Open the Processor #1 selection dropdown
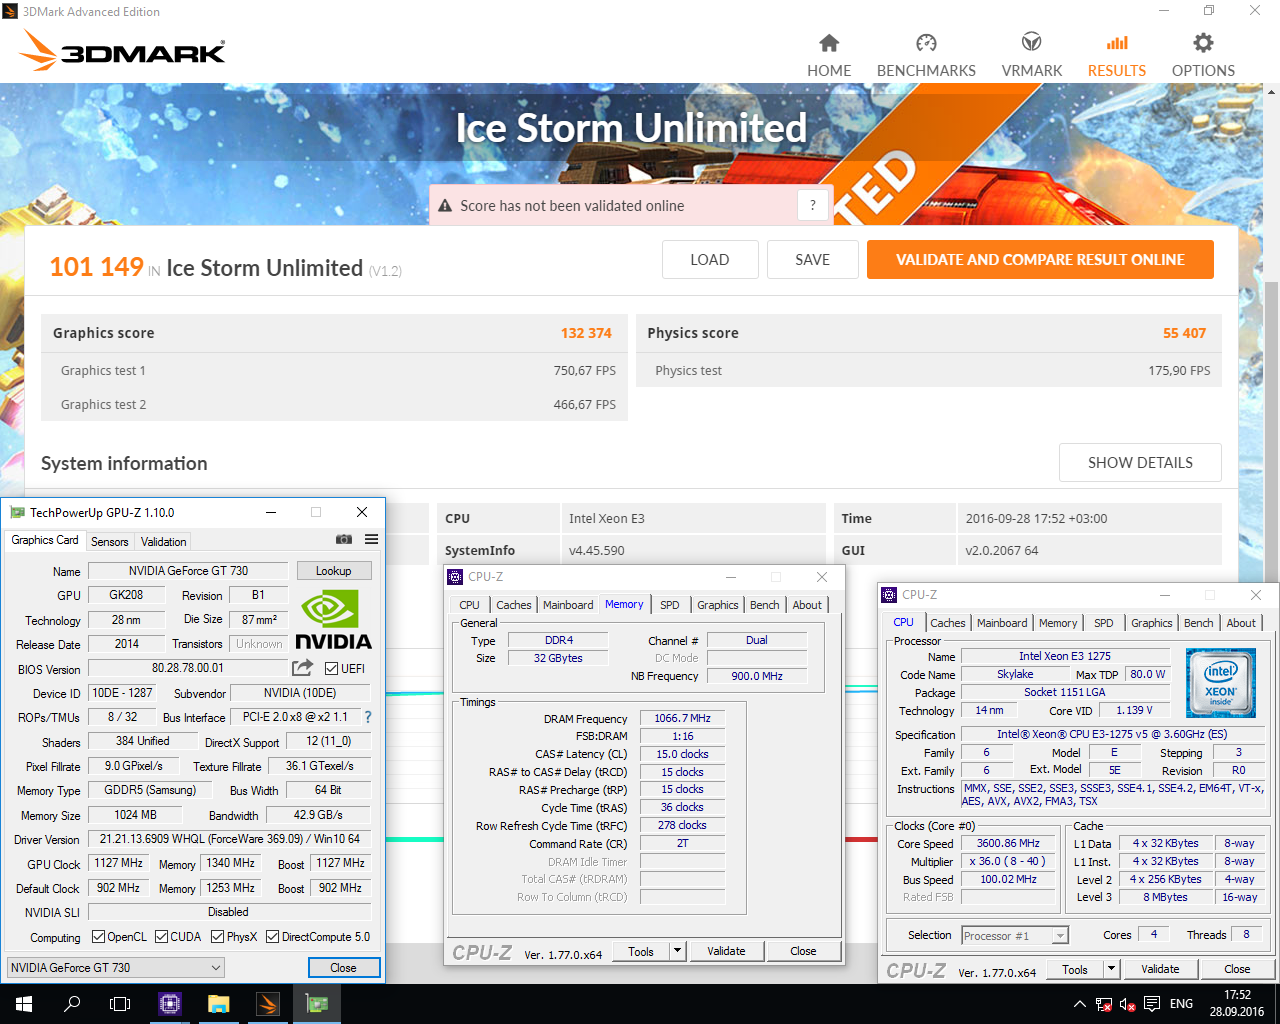Screen dimensions: 1280x1024 1015,936
